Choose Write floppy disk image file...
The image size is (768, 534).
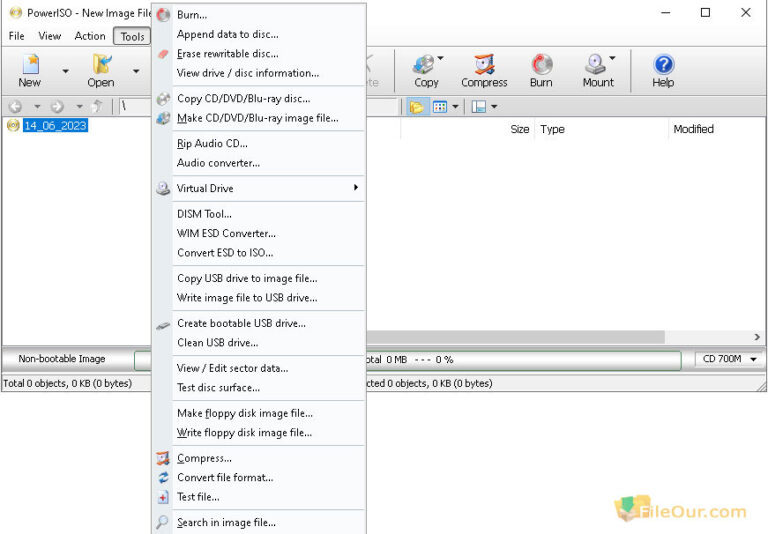(260, 433)
